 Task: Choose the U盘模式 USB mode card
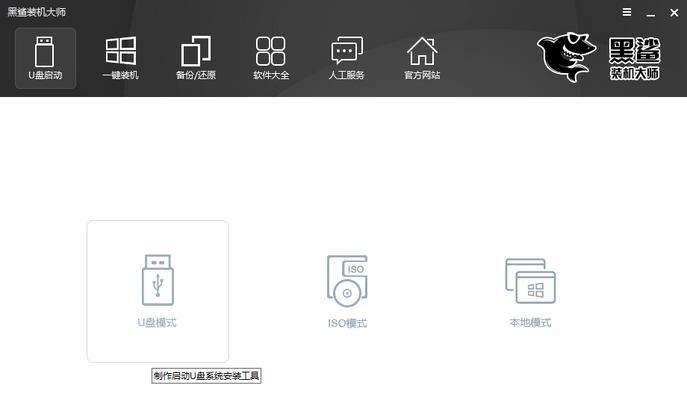tap(158, 291)
